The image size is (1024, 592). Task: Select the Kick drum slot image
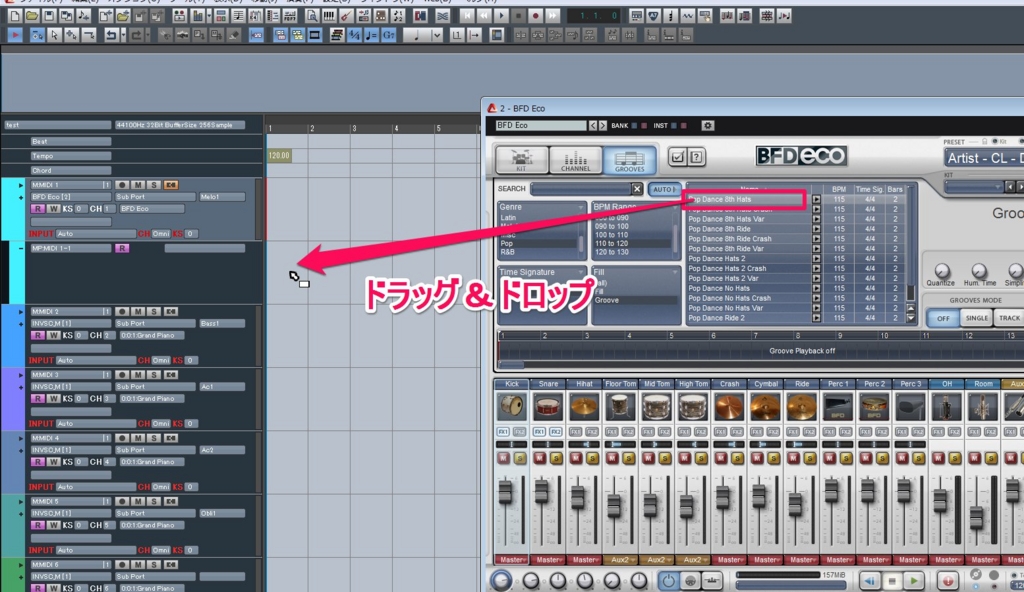coord(511,406)
